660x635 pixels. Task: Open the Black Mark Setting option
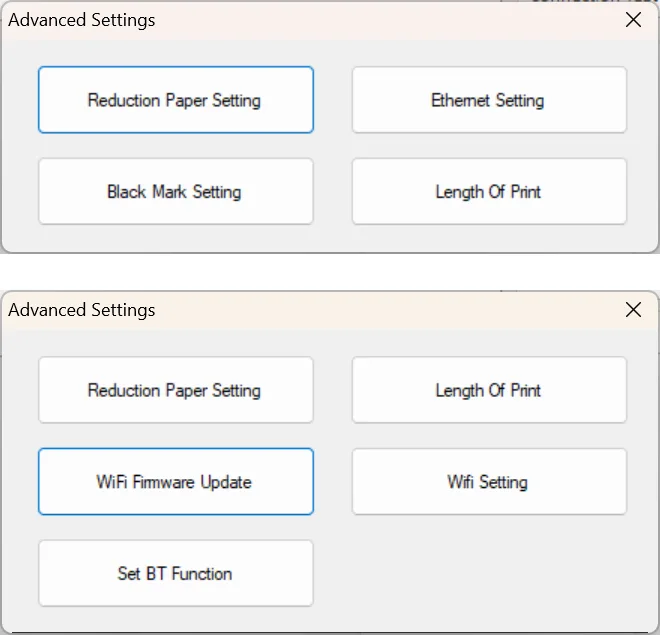point(175,191)
